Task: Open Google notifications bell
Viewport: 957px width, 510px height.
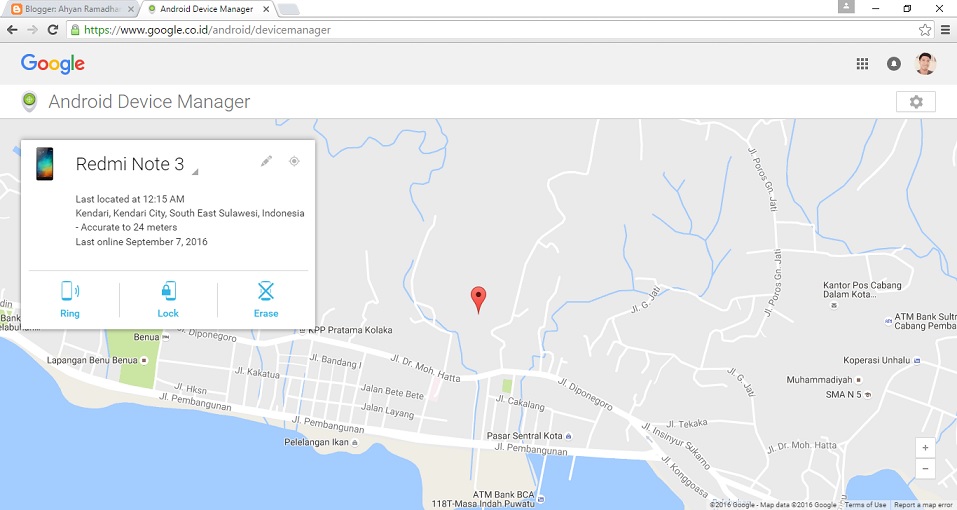Action: [x=894, y=63]
